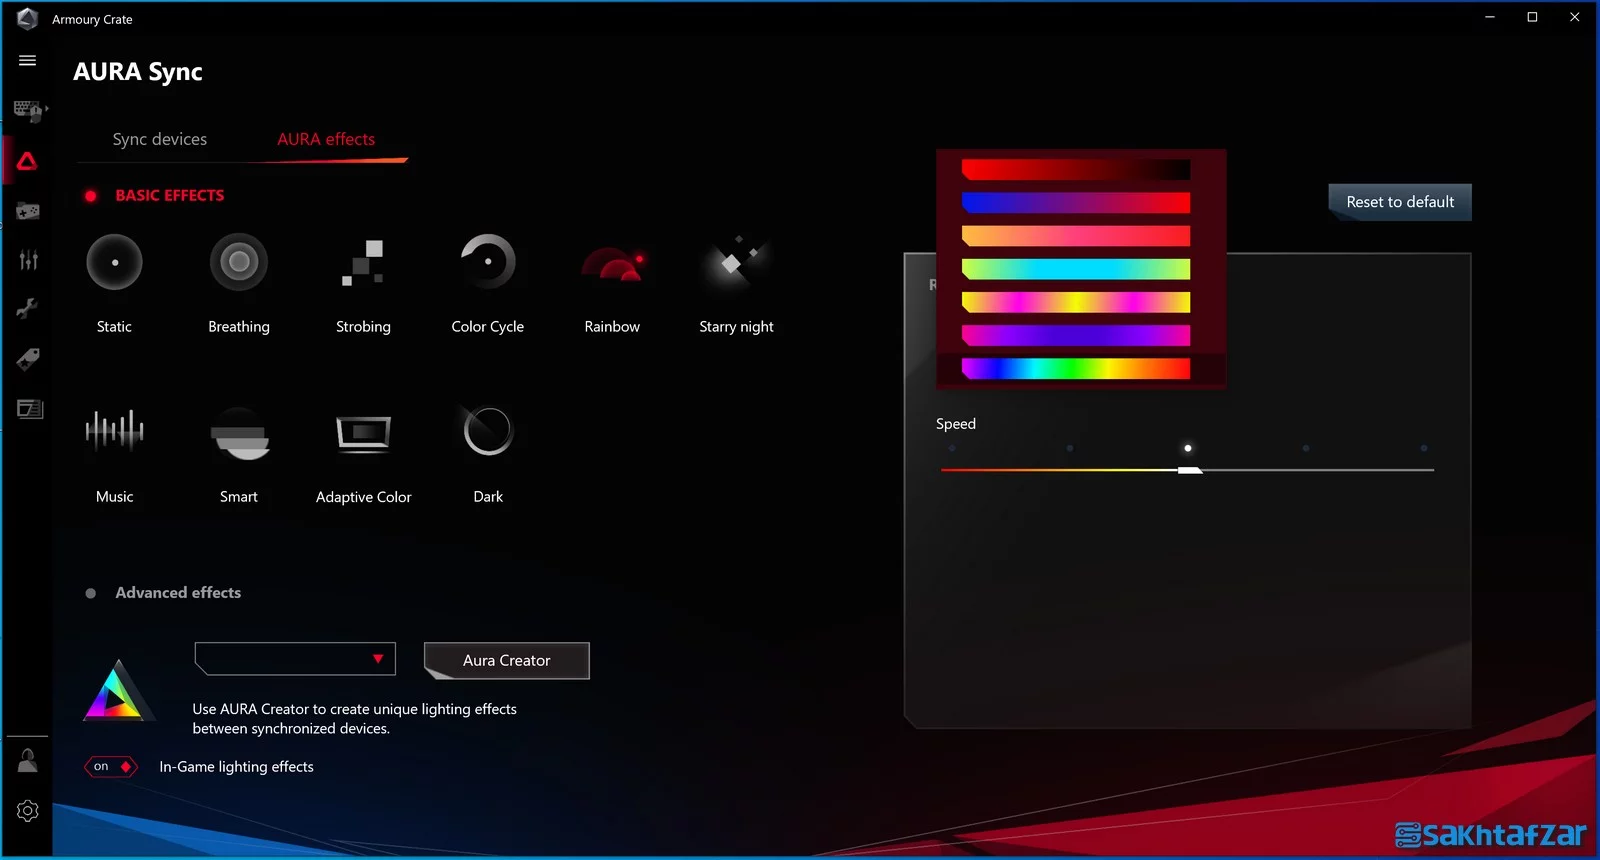The width and height of the screenshot is (1600, 860).
Task: Open the Devices icon in the sidebar
Action: [28, 110]
